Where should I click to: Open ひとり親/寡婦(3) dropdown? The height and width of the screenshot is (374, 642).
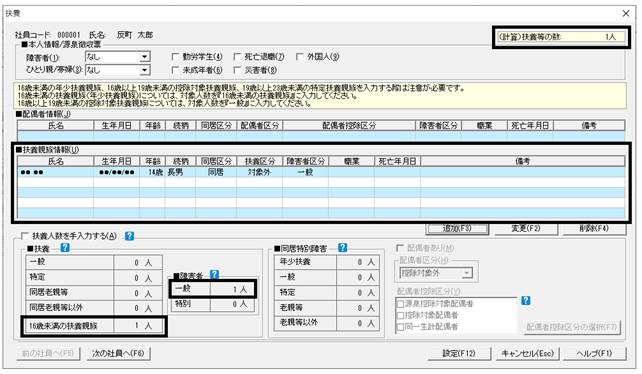[144, 70]
